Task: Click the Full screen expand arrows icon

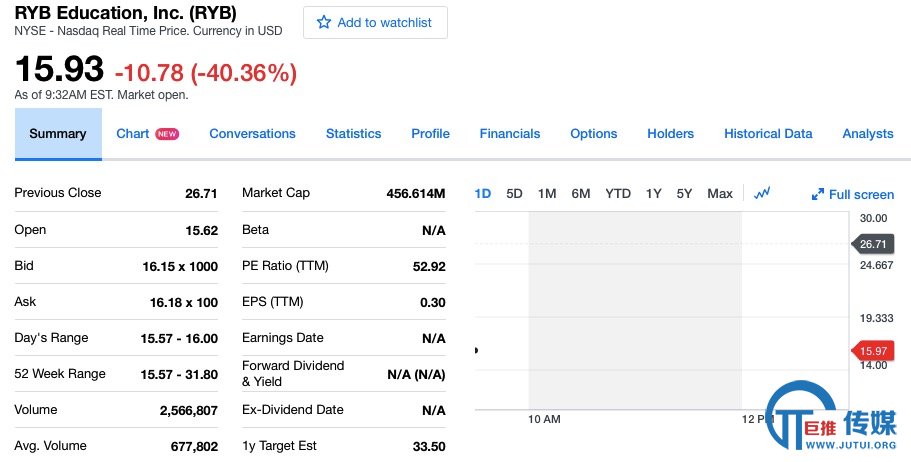Action: pos(817,194)
